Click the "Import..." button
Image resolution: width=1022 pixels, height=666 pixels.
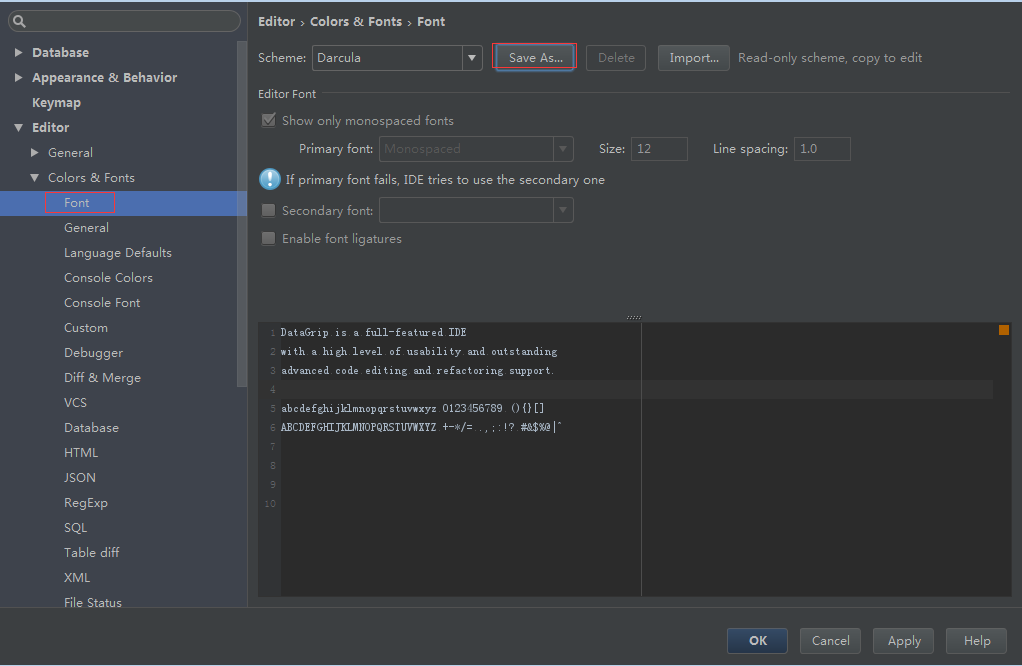click(x=693, y=57)
